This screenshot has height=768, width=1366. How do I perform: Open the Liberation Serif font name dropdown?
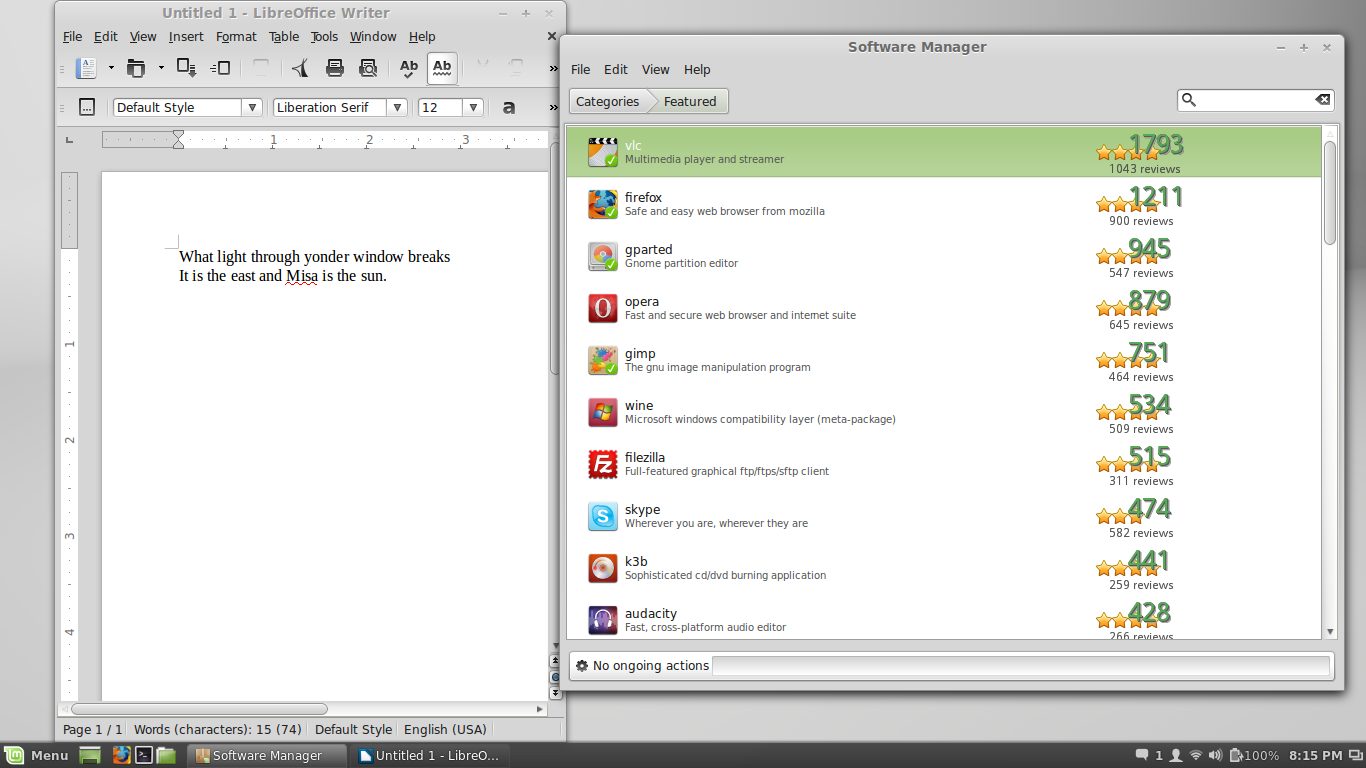(x=397, y=107)
